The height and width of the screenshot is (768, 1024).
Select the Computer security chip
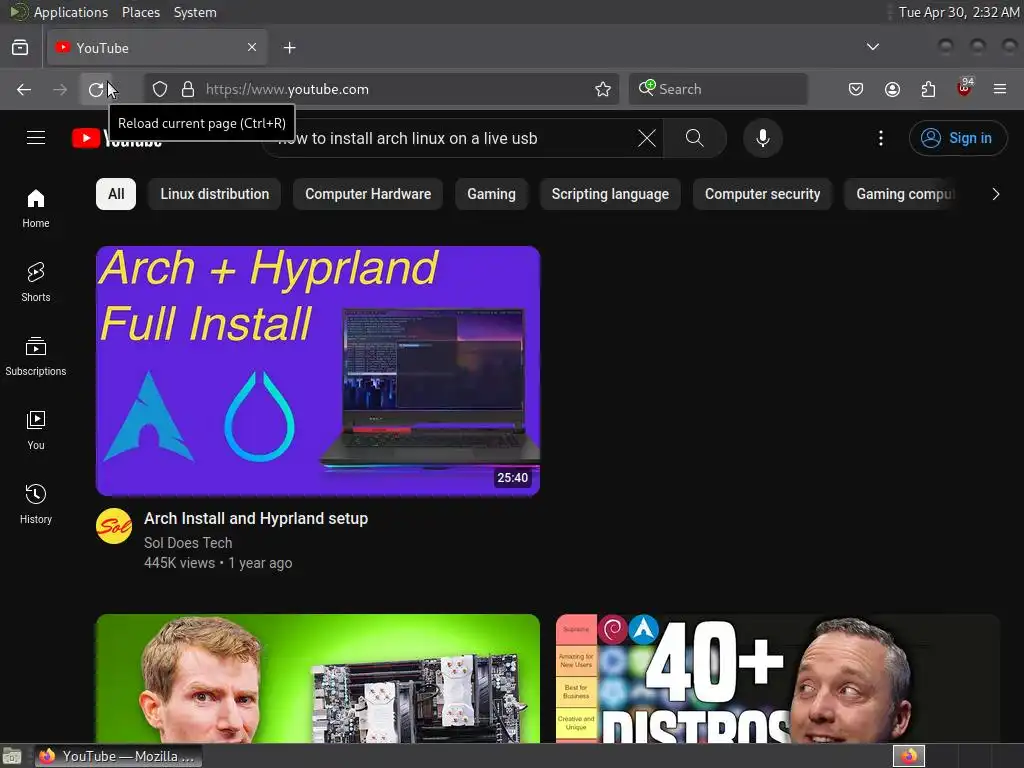[x=762, y=194]
